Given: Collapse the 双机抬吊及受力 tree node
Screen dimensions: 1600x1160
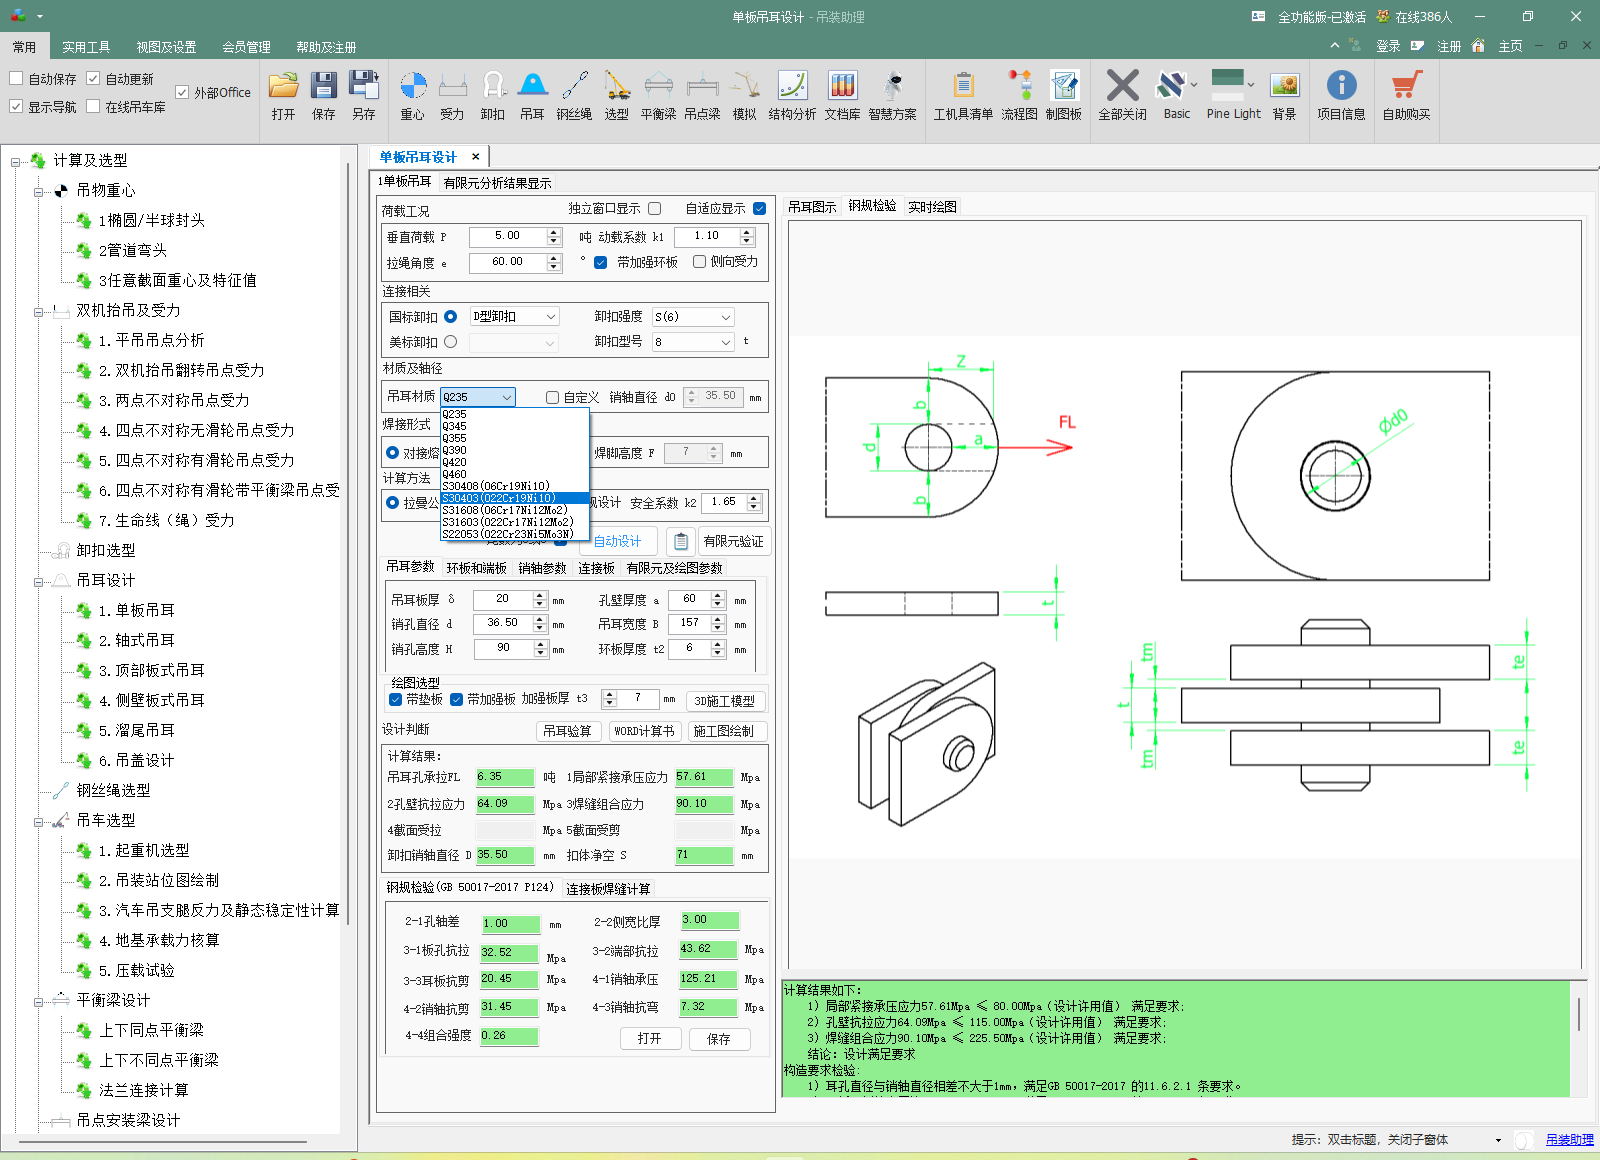Looking at the screenshot, I should coord(39,311).
